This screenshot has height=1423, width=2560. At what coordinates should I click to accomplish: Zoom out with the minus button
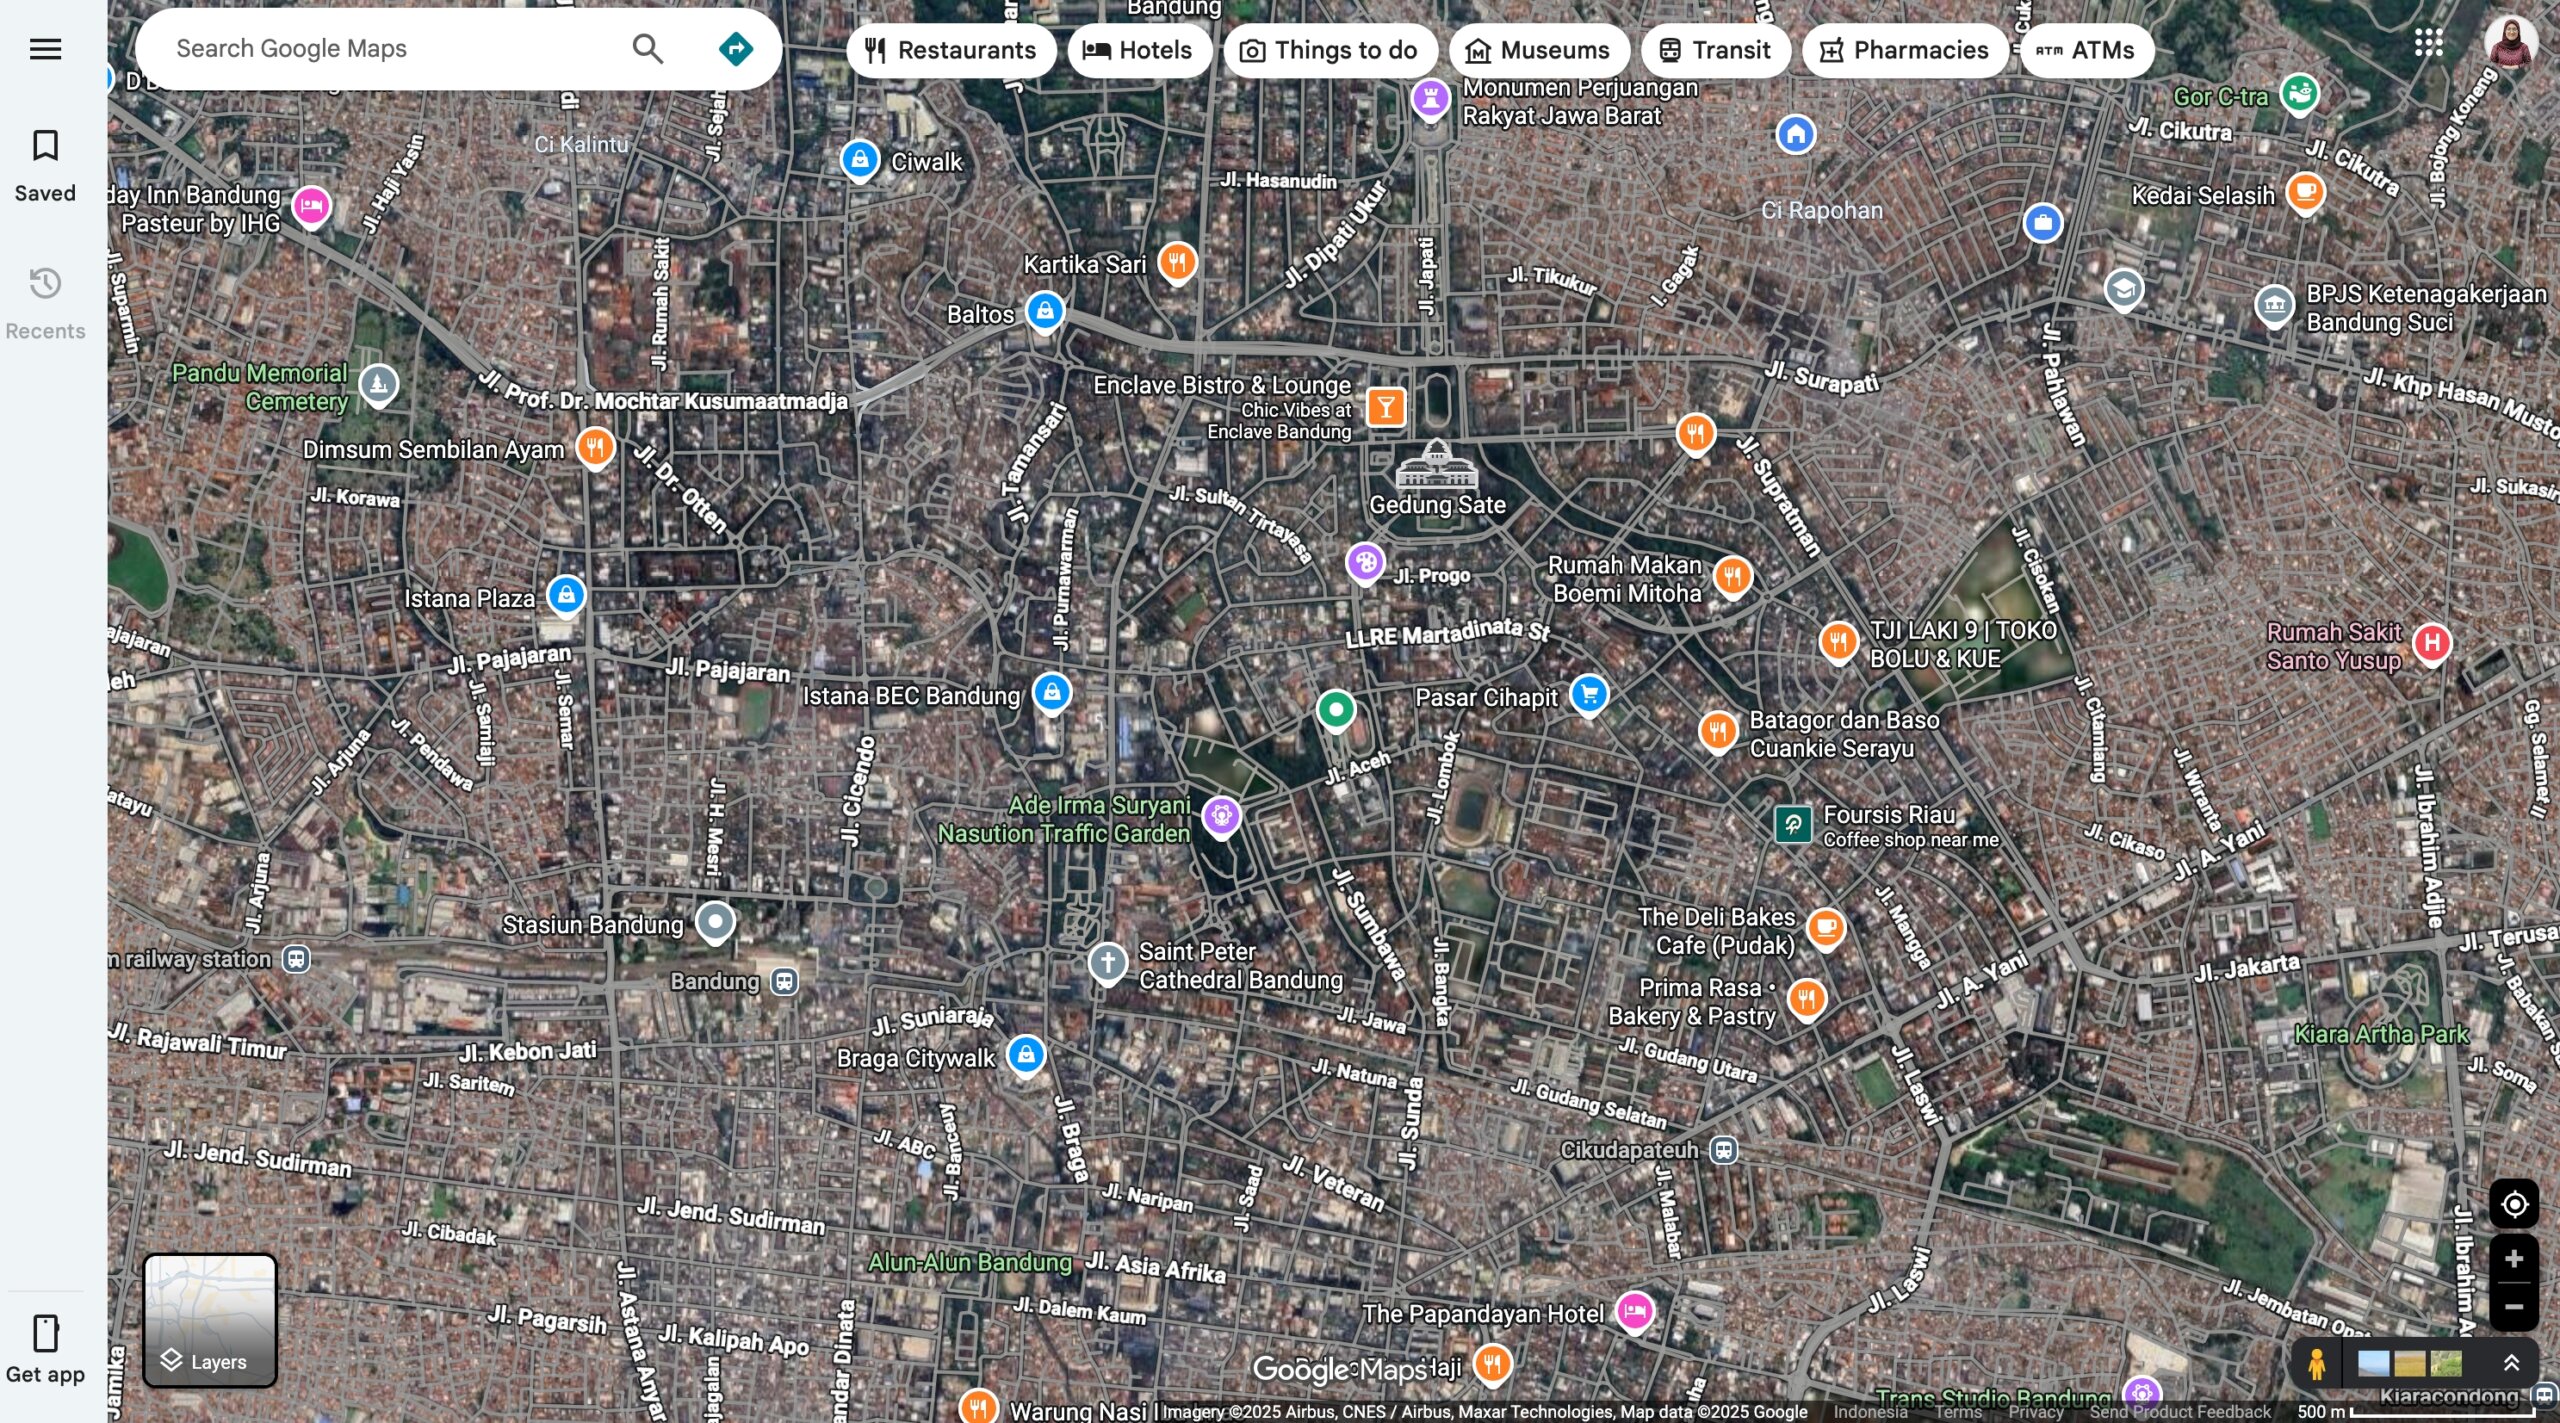click(2513, 1307)
